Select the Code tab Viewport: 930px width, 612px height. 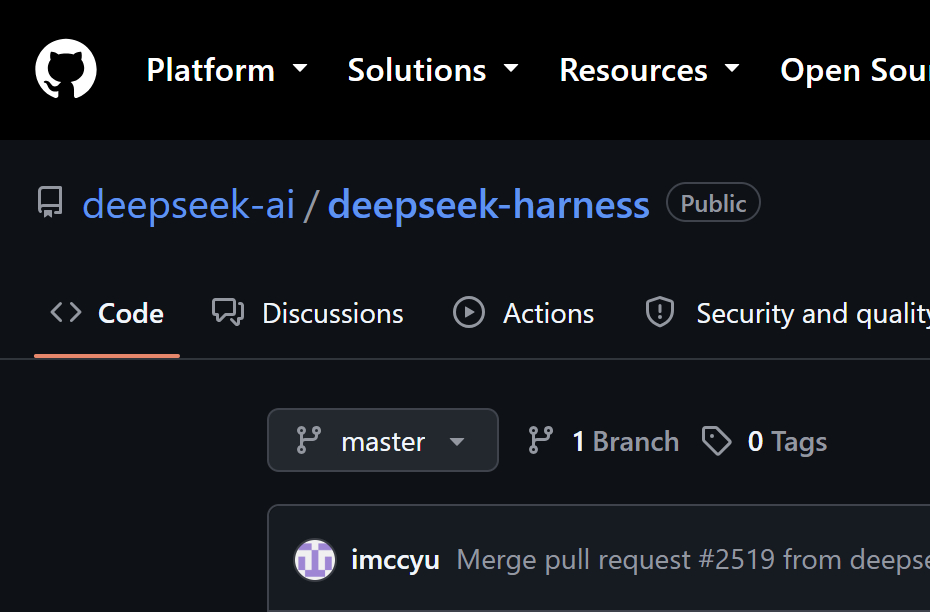[107, 313]
